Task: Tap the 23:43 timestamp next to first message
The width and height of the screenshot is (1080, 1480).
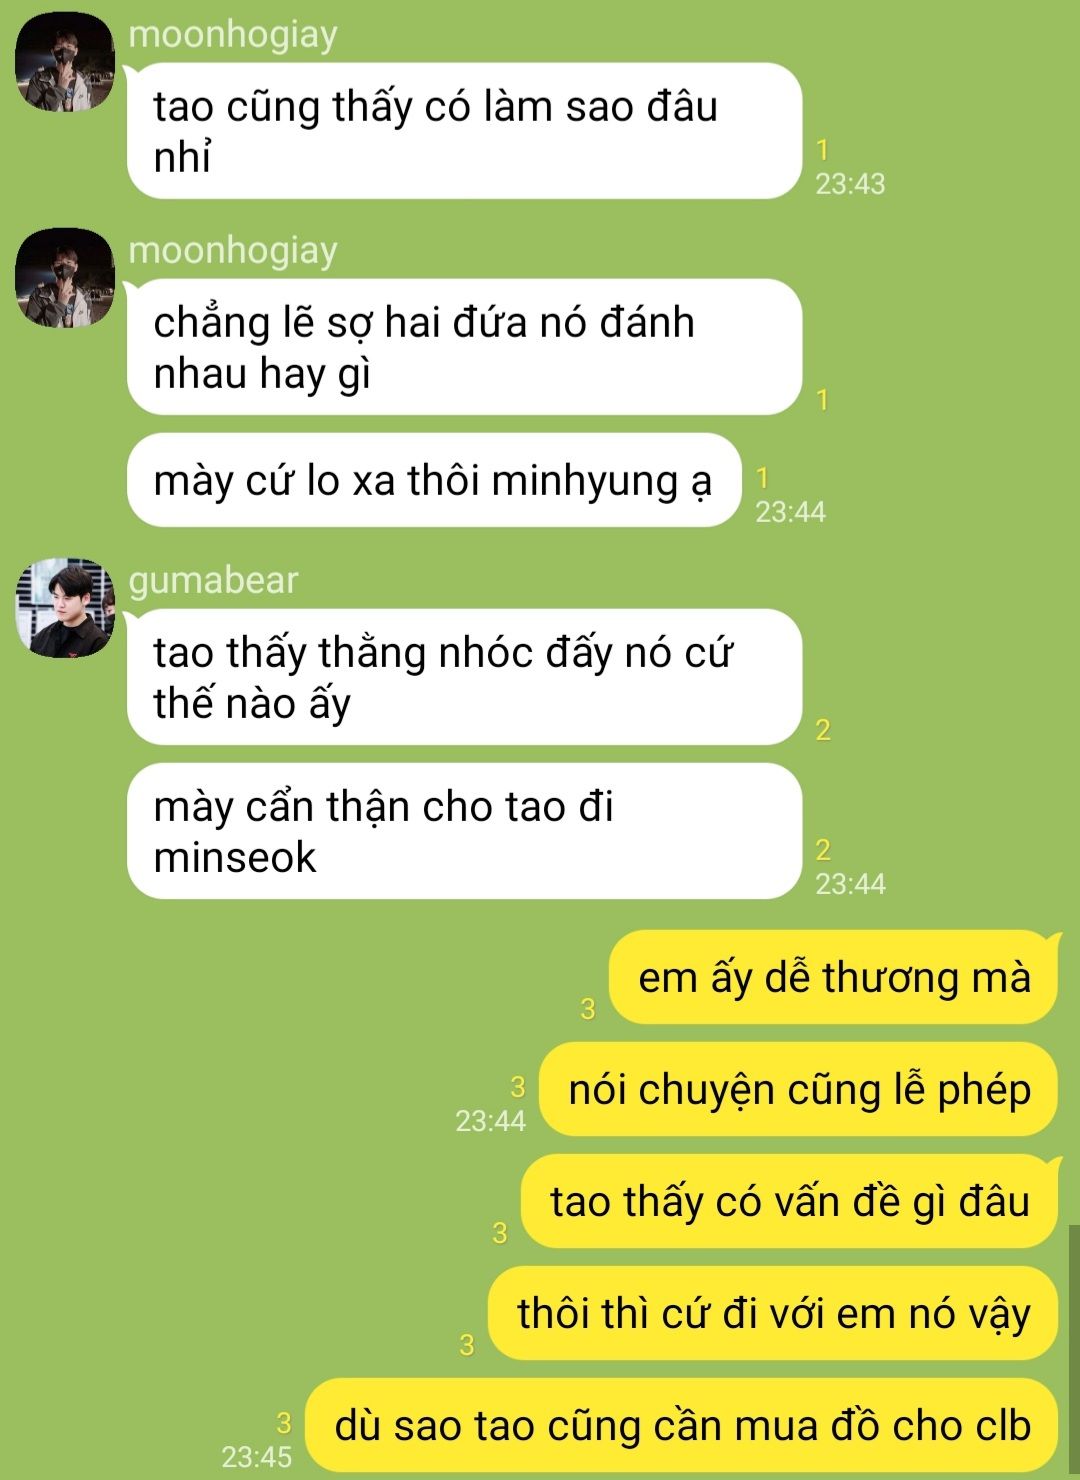Action: pyautogui.click(x=850, y=184)
